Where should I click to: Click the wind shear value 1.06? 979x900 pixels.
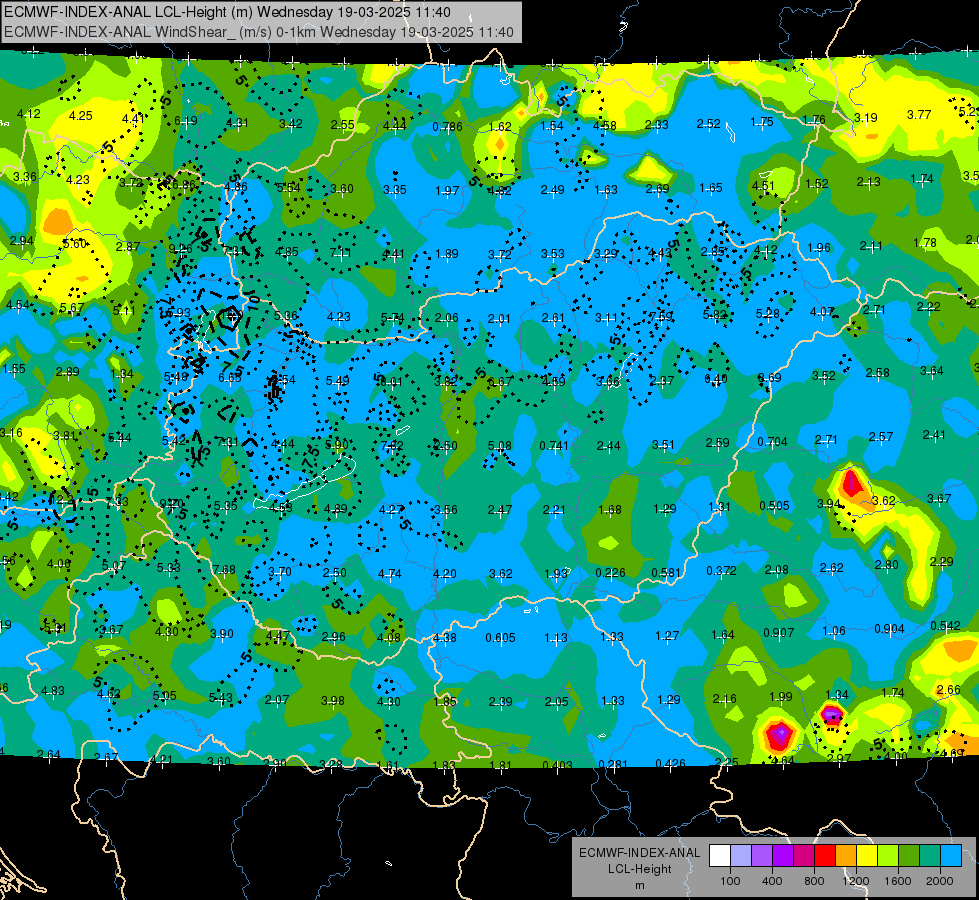834,631
